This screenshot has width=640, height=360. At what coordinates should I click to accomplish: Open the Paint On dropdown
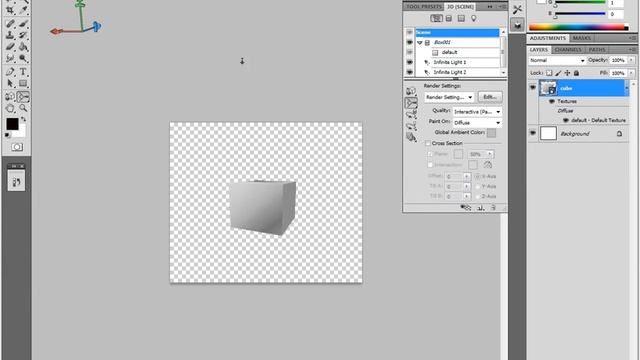tap(477, 122)
